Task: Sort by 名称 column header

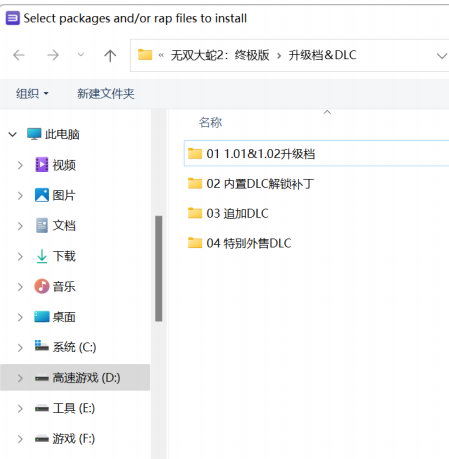Action: 210,122
